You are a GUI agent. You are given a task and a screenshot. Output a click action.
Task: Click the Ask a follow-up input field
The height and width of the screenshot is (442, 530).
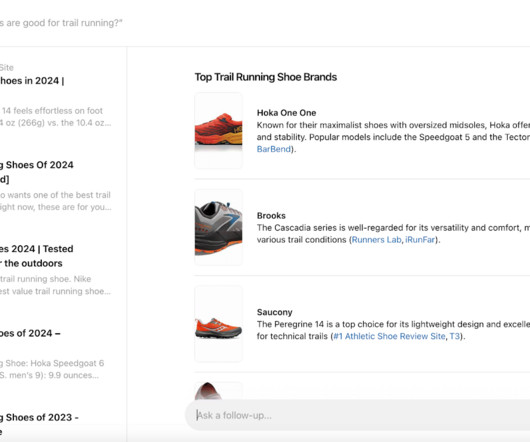coord(358,415)
